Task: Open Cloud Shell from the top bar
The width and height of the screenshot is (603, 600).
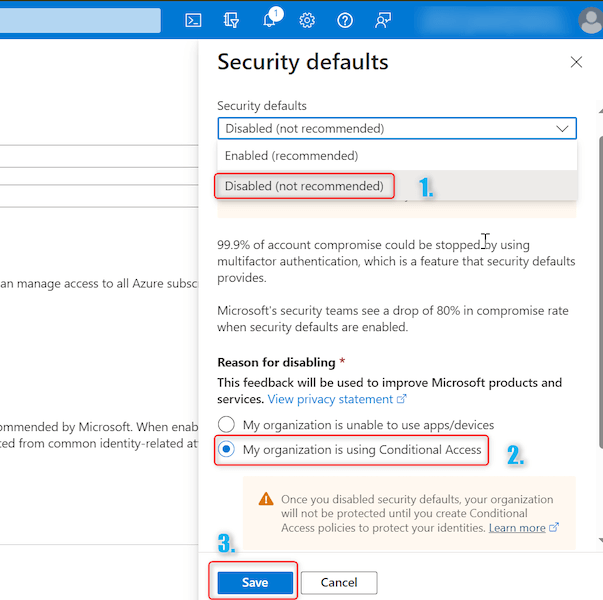Action: coord(194,20)
